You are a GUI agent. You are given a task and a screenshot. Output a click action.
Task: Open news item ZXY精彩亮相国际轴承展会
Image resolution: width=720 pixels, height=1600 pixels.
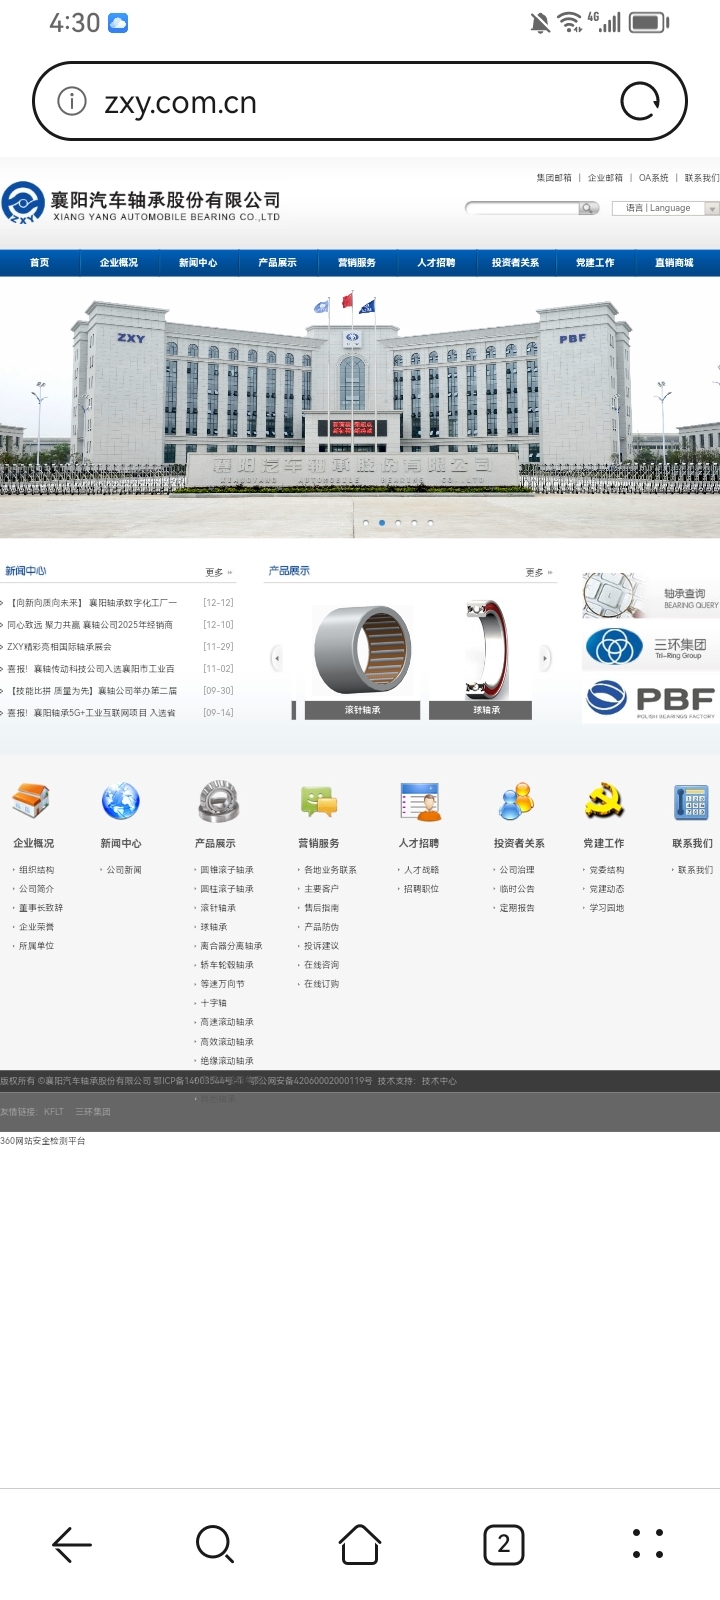coord(59,647)
